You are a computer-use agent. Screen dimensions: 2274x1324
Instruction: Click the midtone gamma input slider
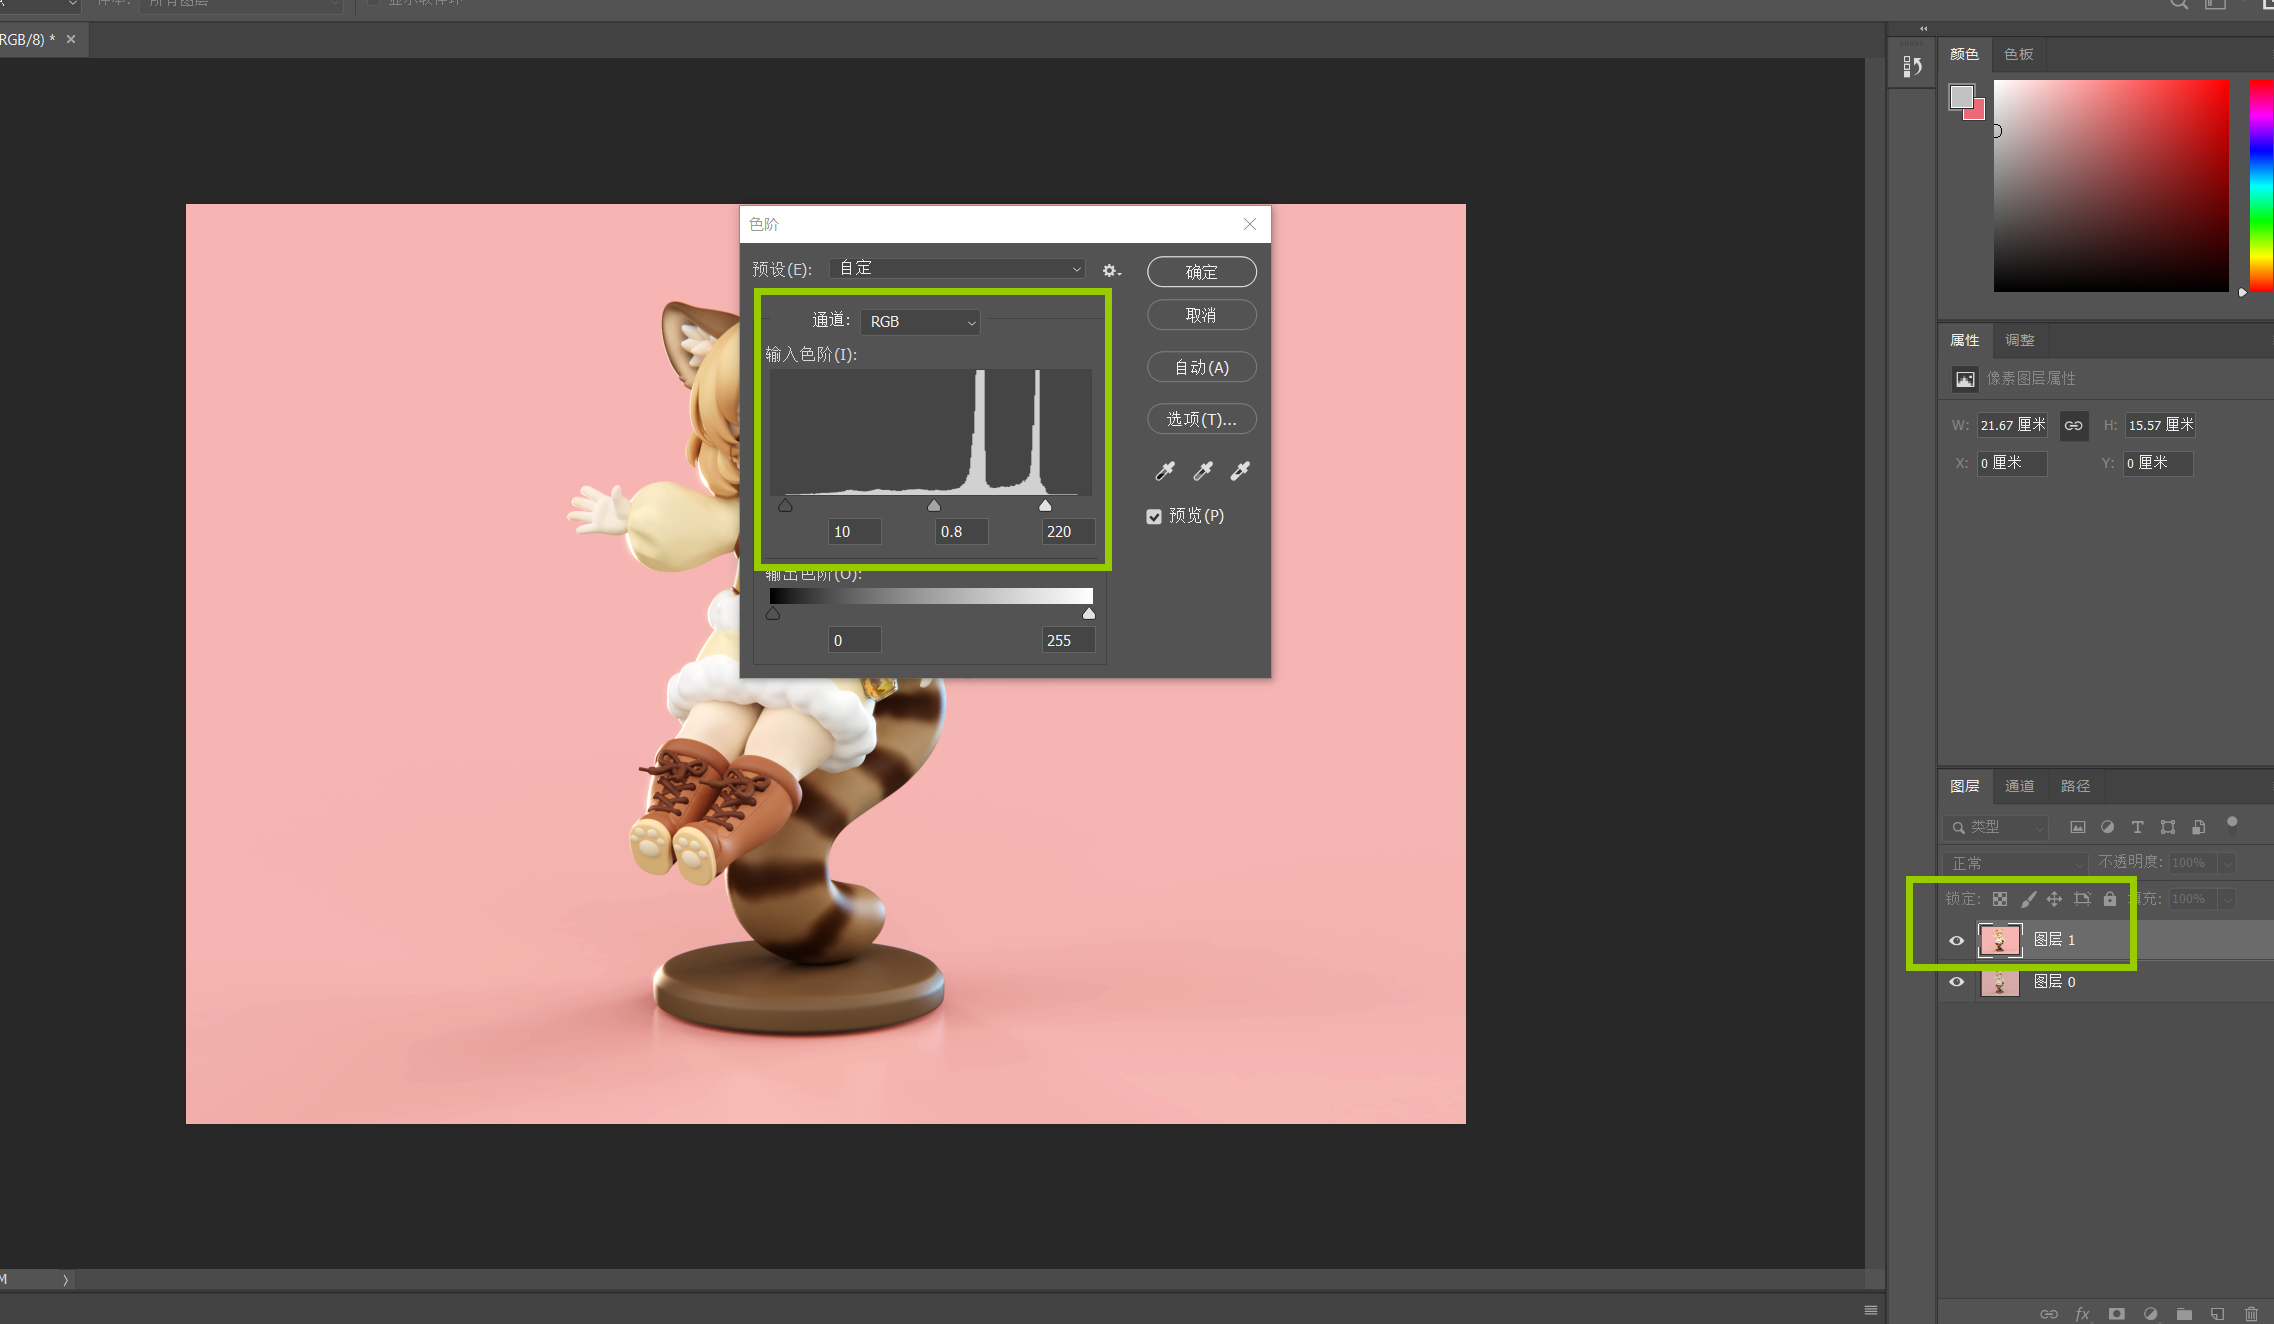click(x=934, y=506)
